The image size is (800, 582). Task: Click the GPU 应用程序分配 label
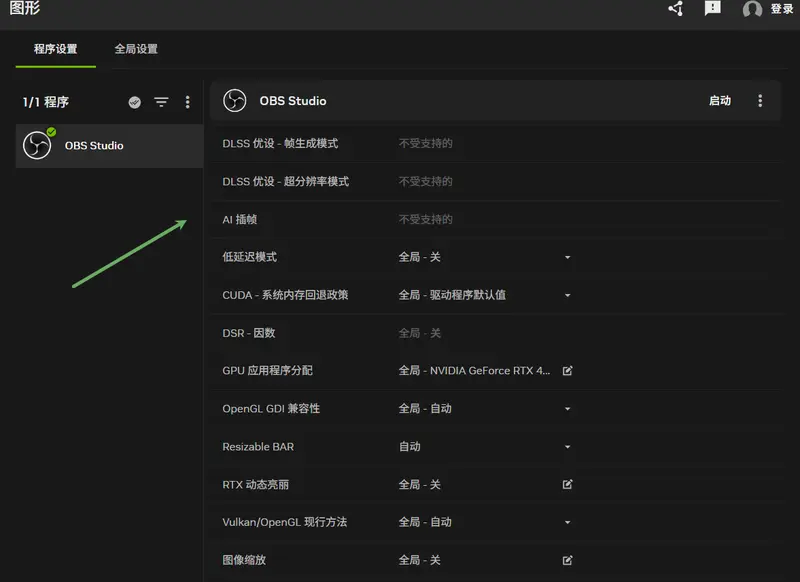tap(267, 371)
